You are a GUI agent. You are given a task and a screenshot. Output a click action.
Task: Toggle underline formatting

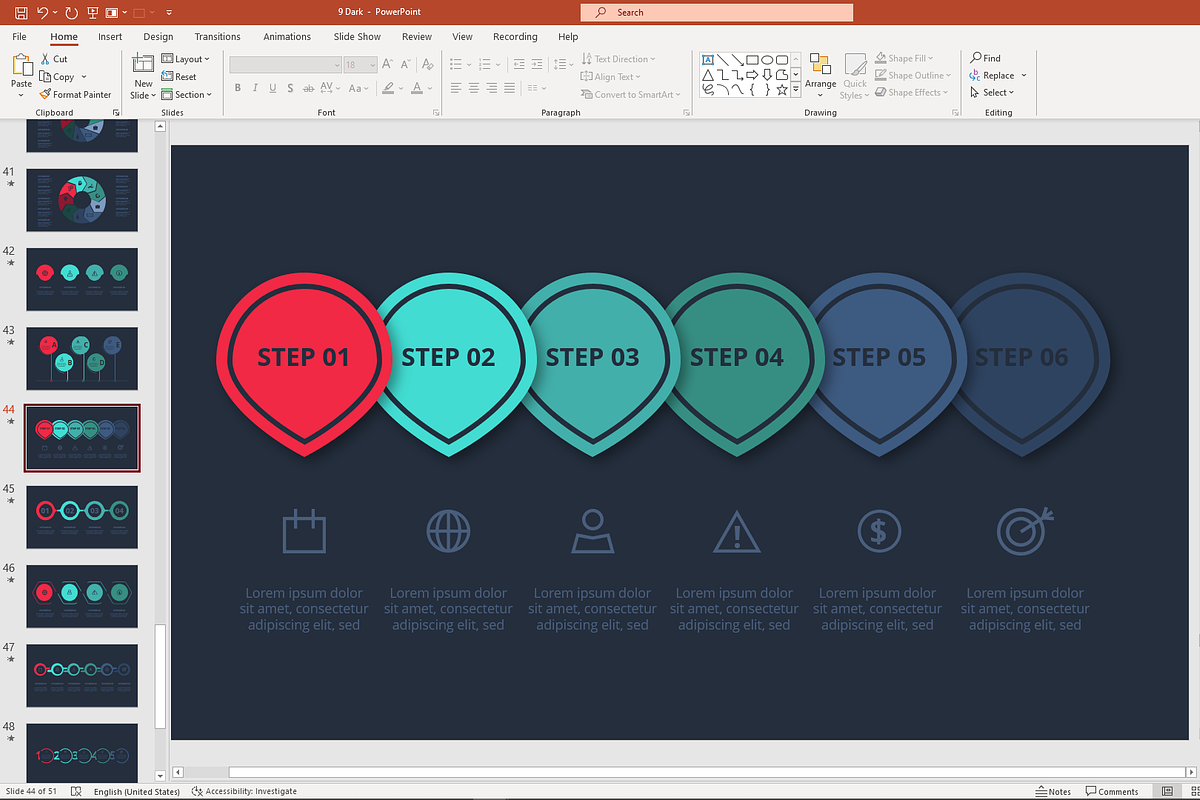[273, 88]
